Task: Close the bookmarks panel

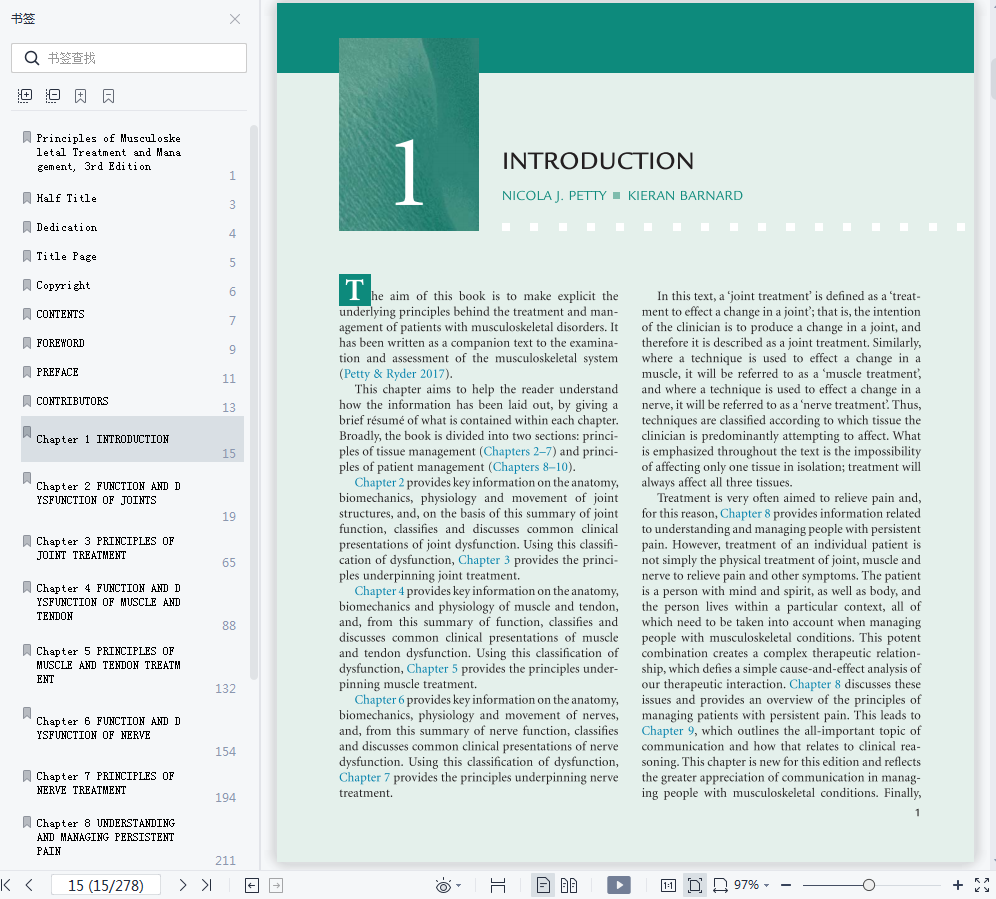Action: (x=235, y=19)
